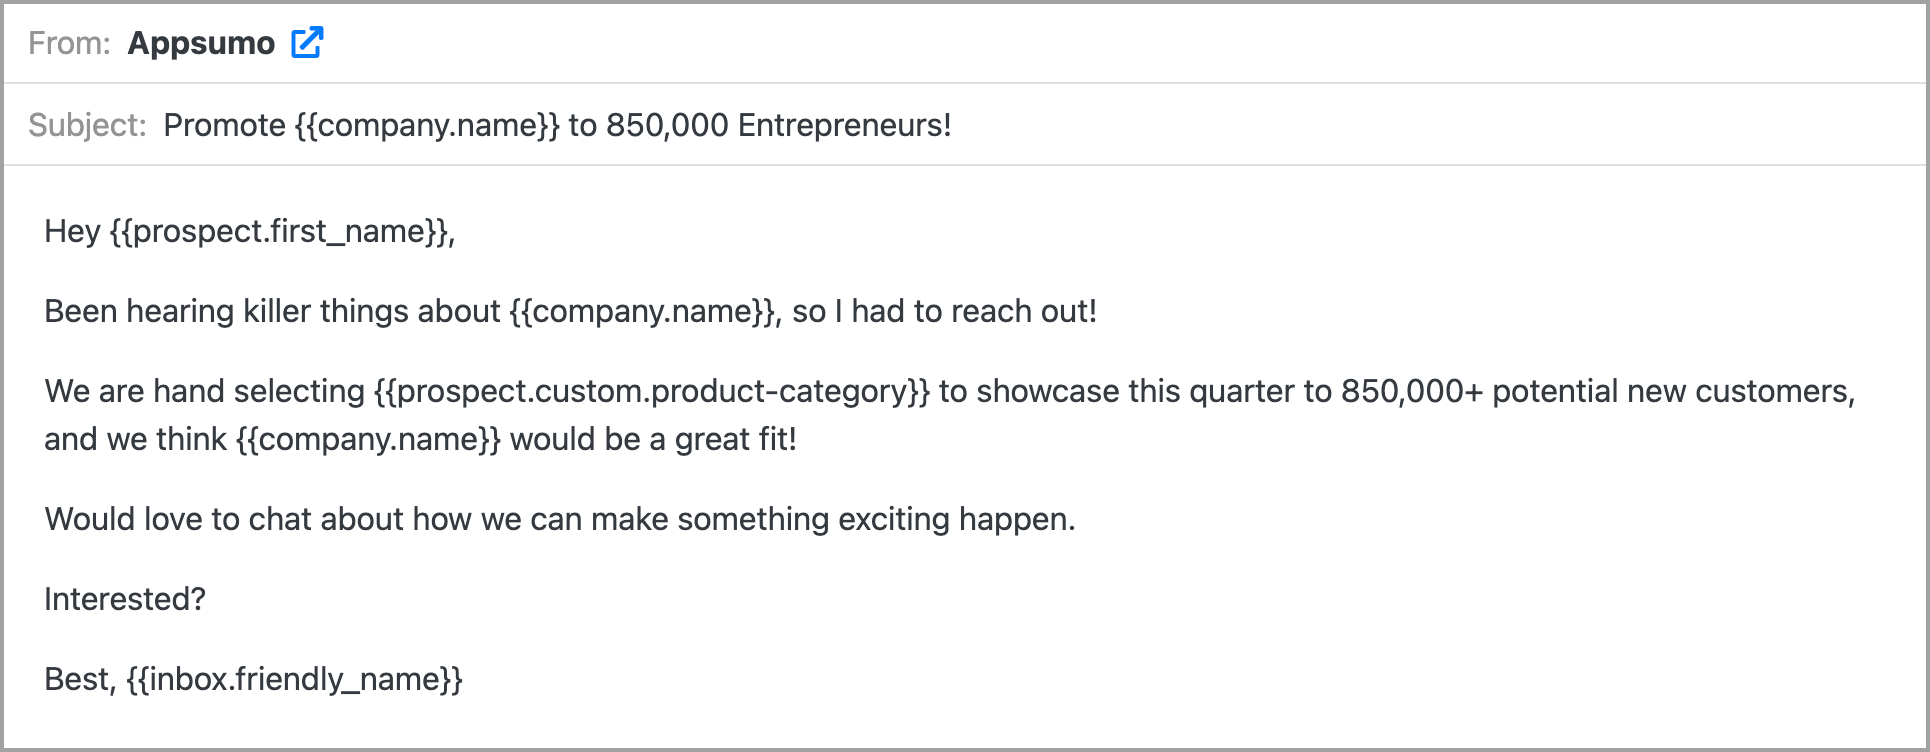Click the From label

click(x=69, y=43)
